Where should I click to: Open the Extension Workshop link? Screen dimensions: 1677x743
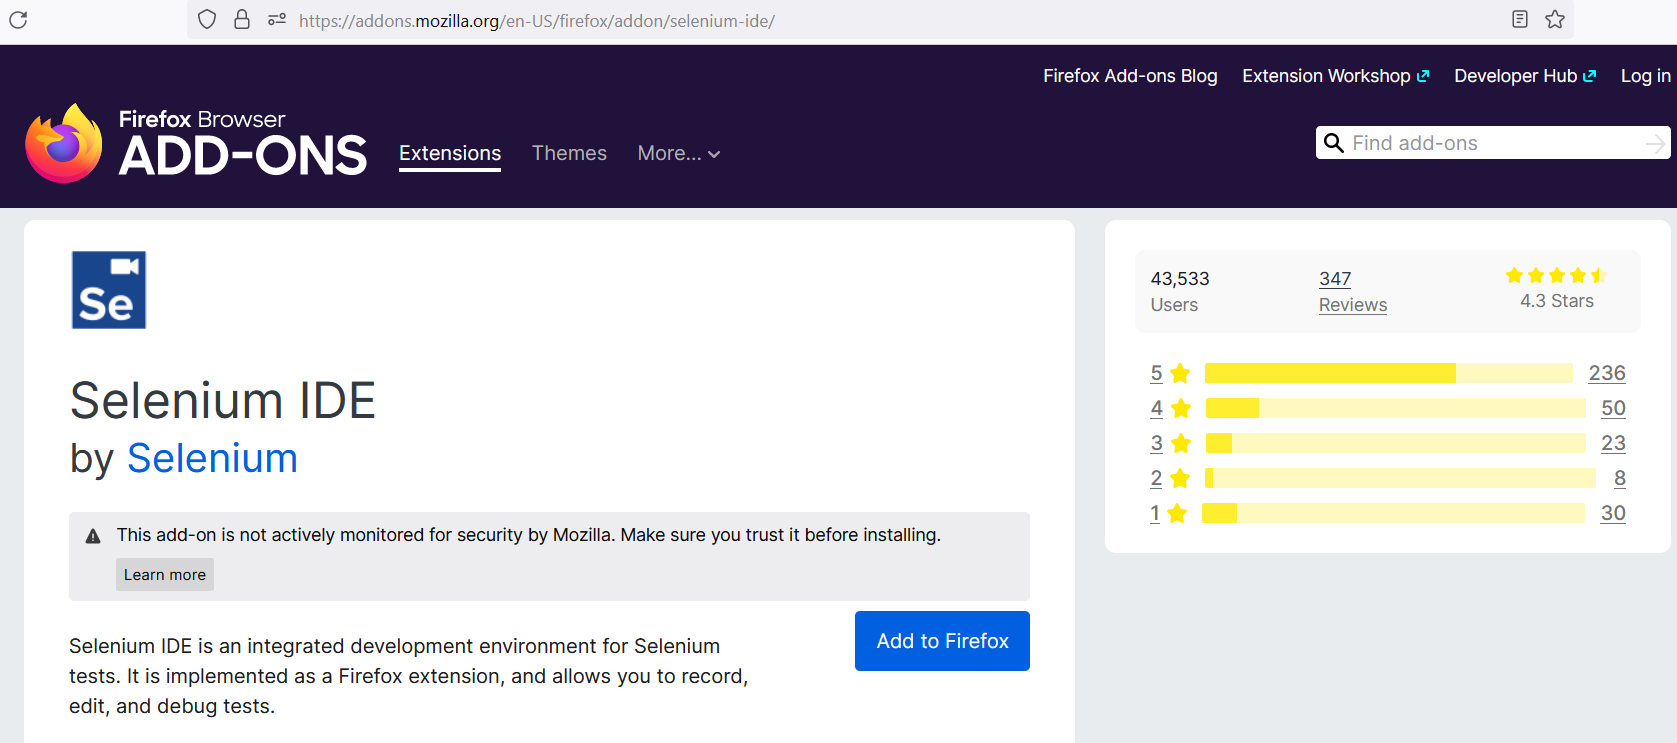tap(1336, 76)
